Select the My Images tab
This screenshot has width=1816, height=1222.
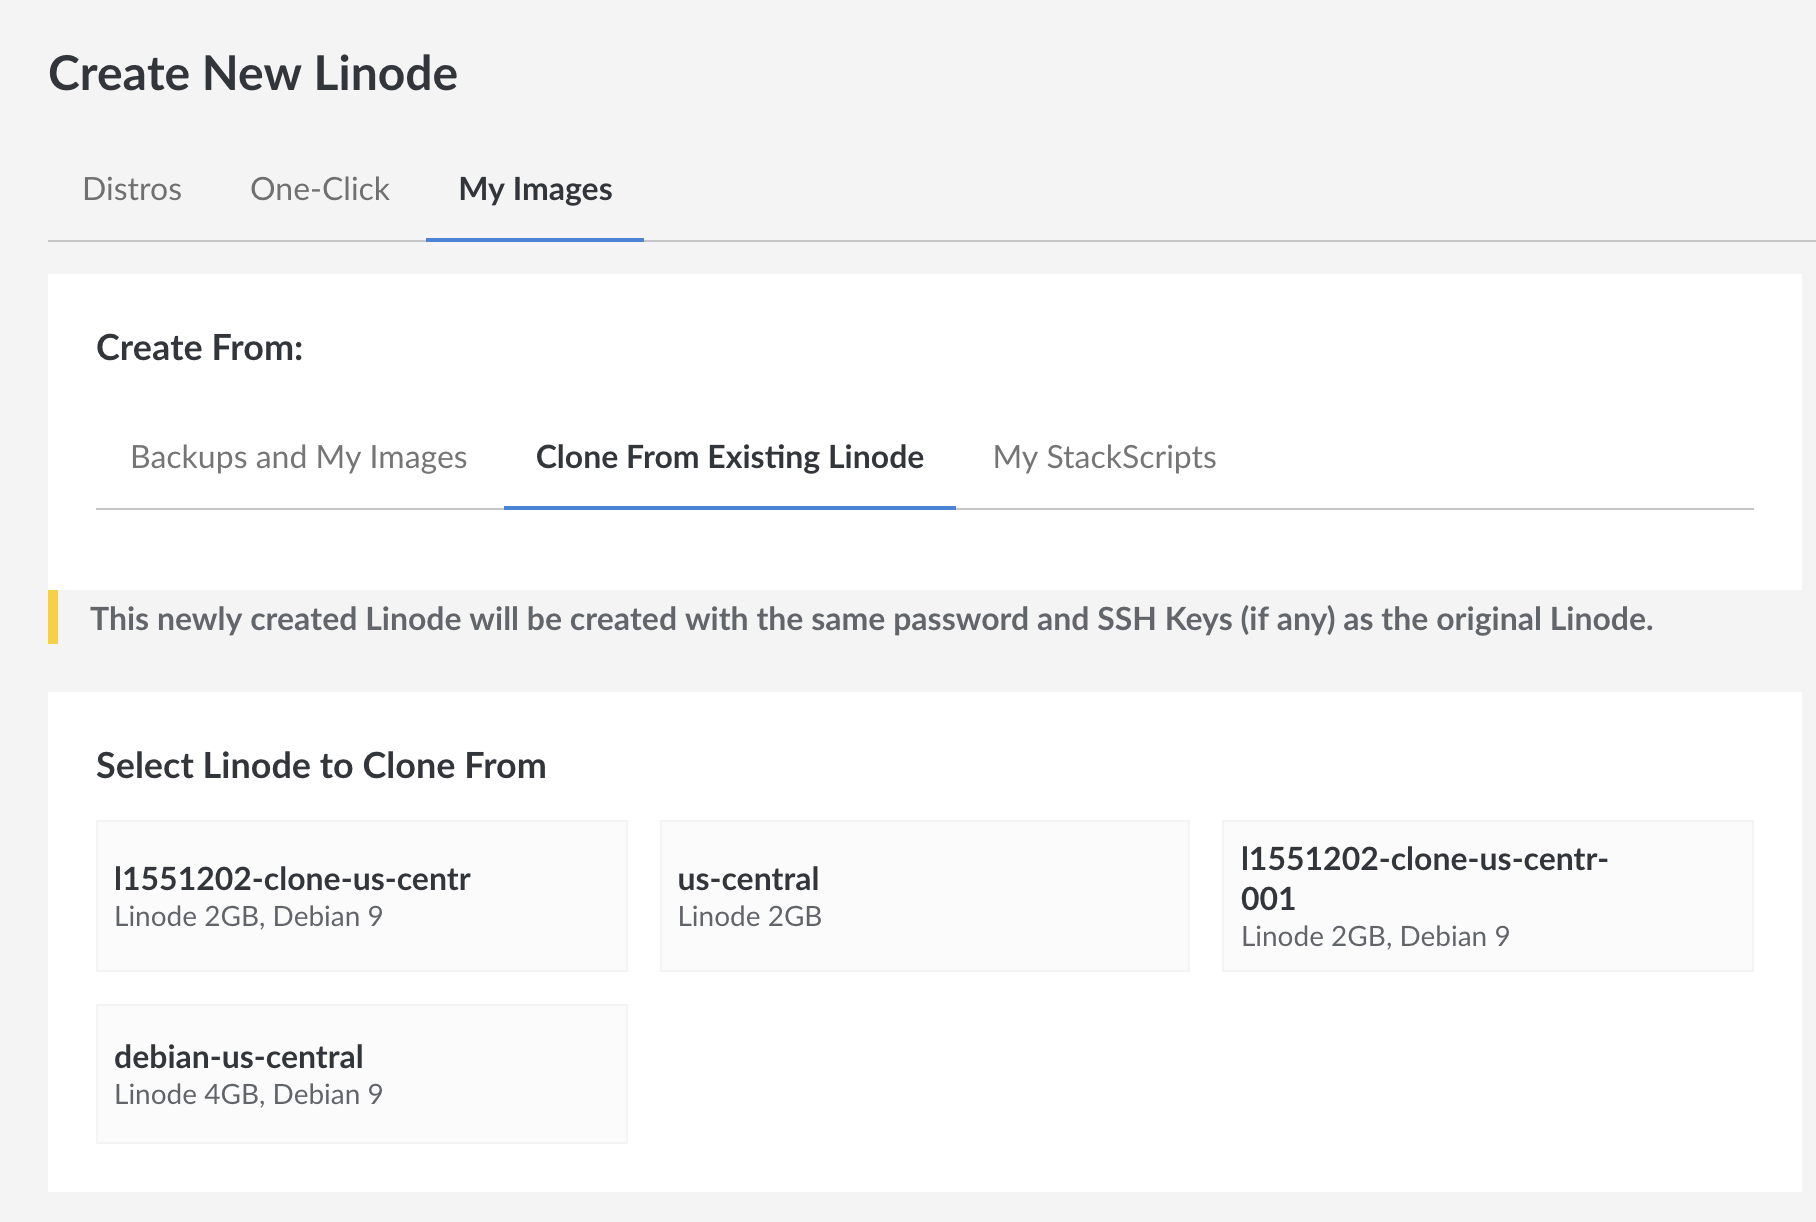coord(535,189)
